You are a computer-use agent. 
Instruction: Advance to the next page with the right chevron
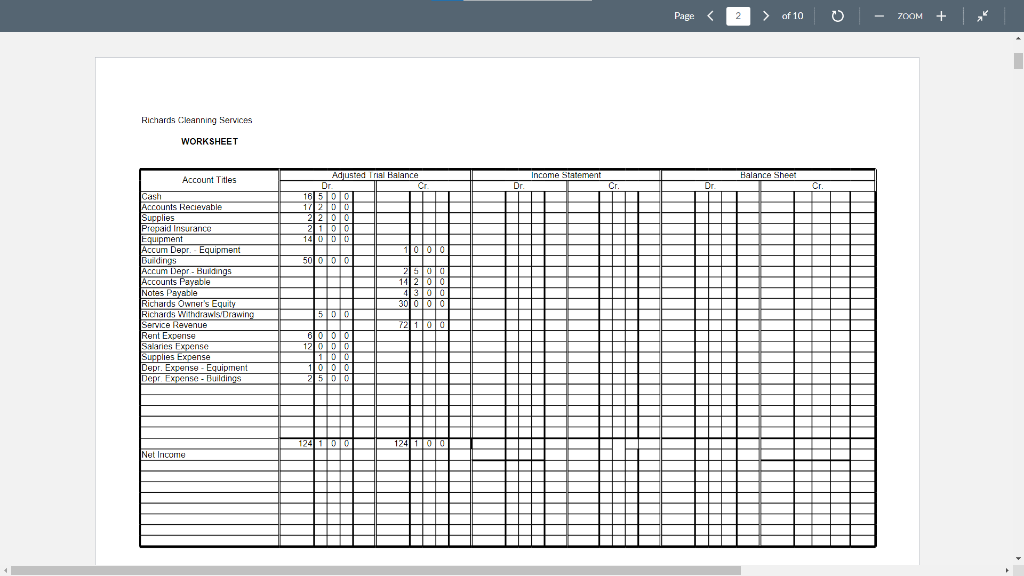pyautogui.click(x=765, y=15)
